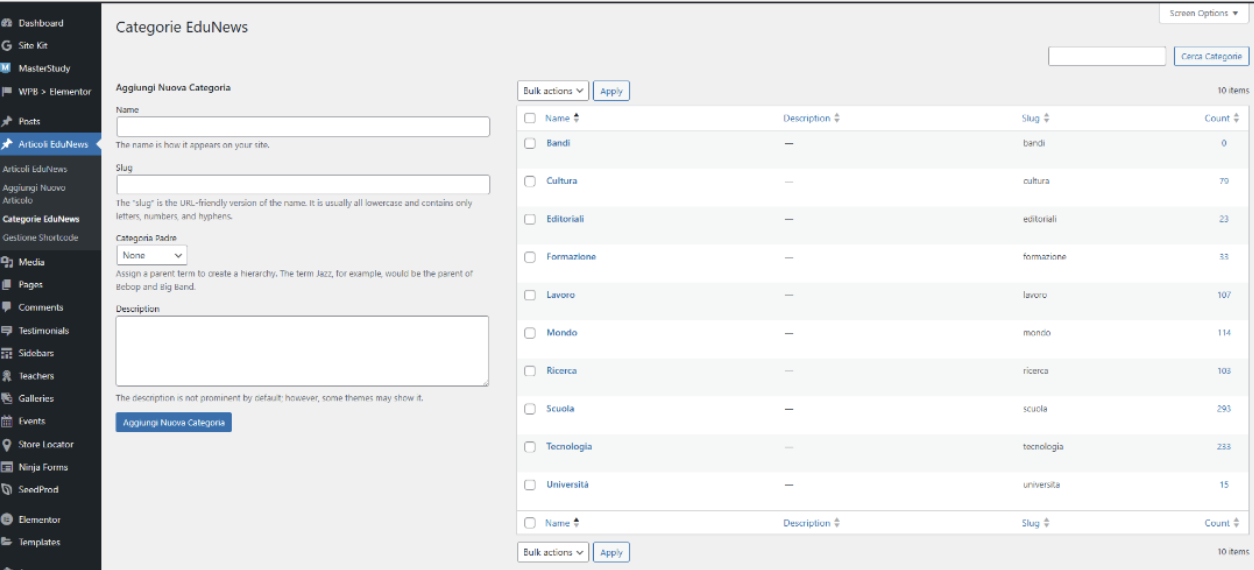Tick the Tecnologia category checkbox
The image size is (1254, 570).
click(x=530, y=447)
